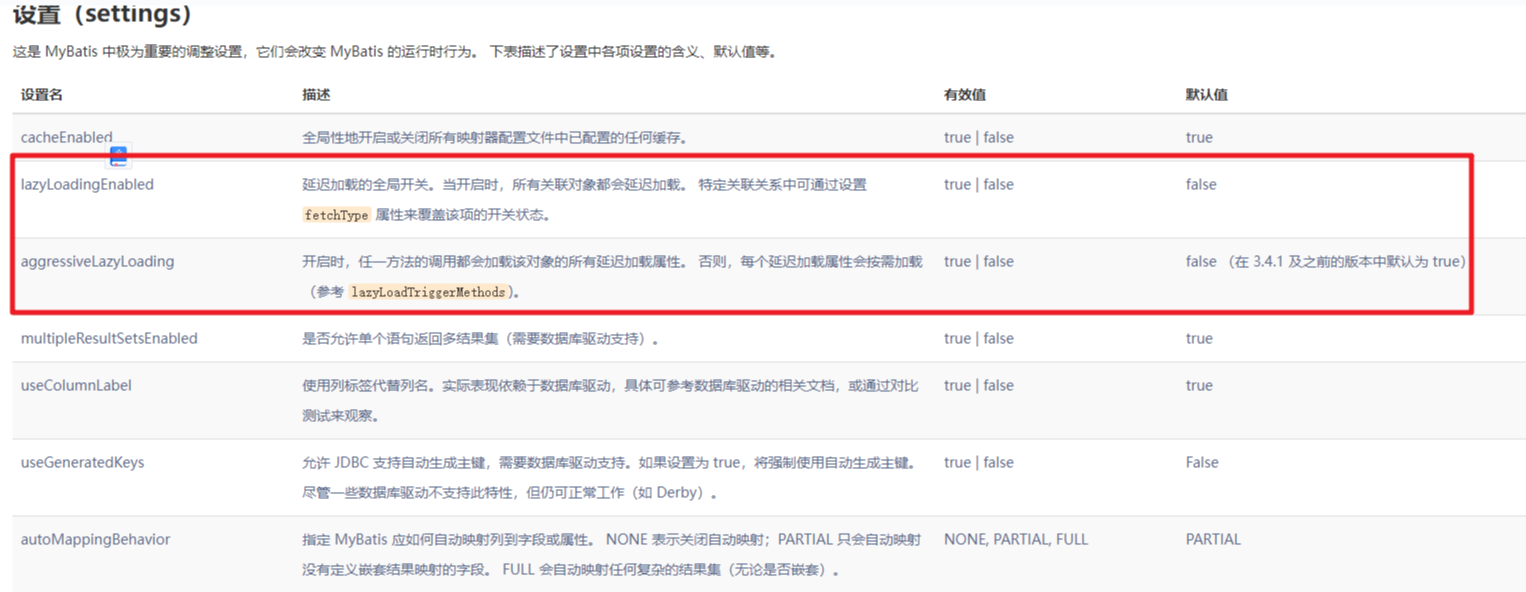Click the '设置名' column header
The image size is (1526, 592).
[x=42, y=94]
